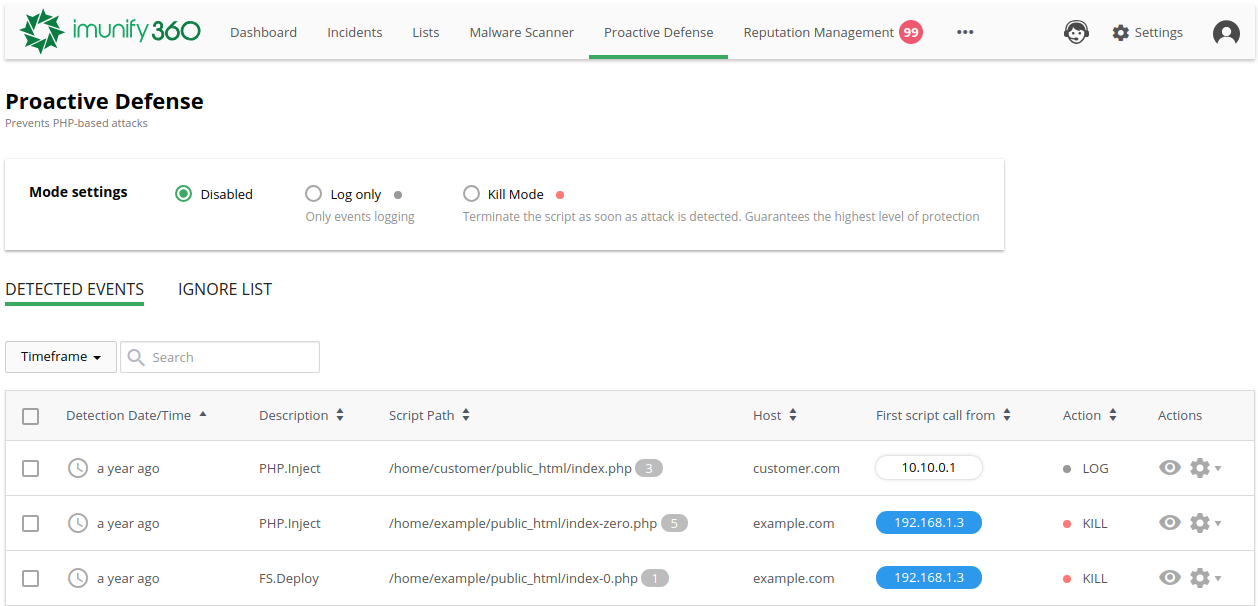Tick checkbox for index-0.php row
This screenshot has width=1258, height=606.
click(x=31, y=578)
